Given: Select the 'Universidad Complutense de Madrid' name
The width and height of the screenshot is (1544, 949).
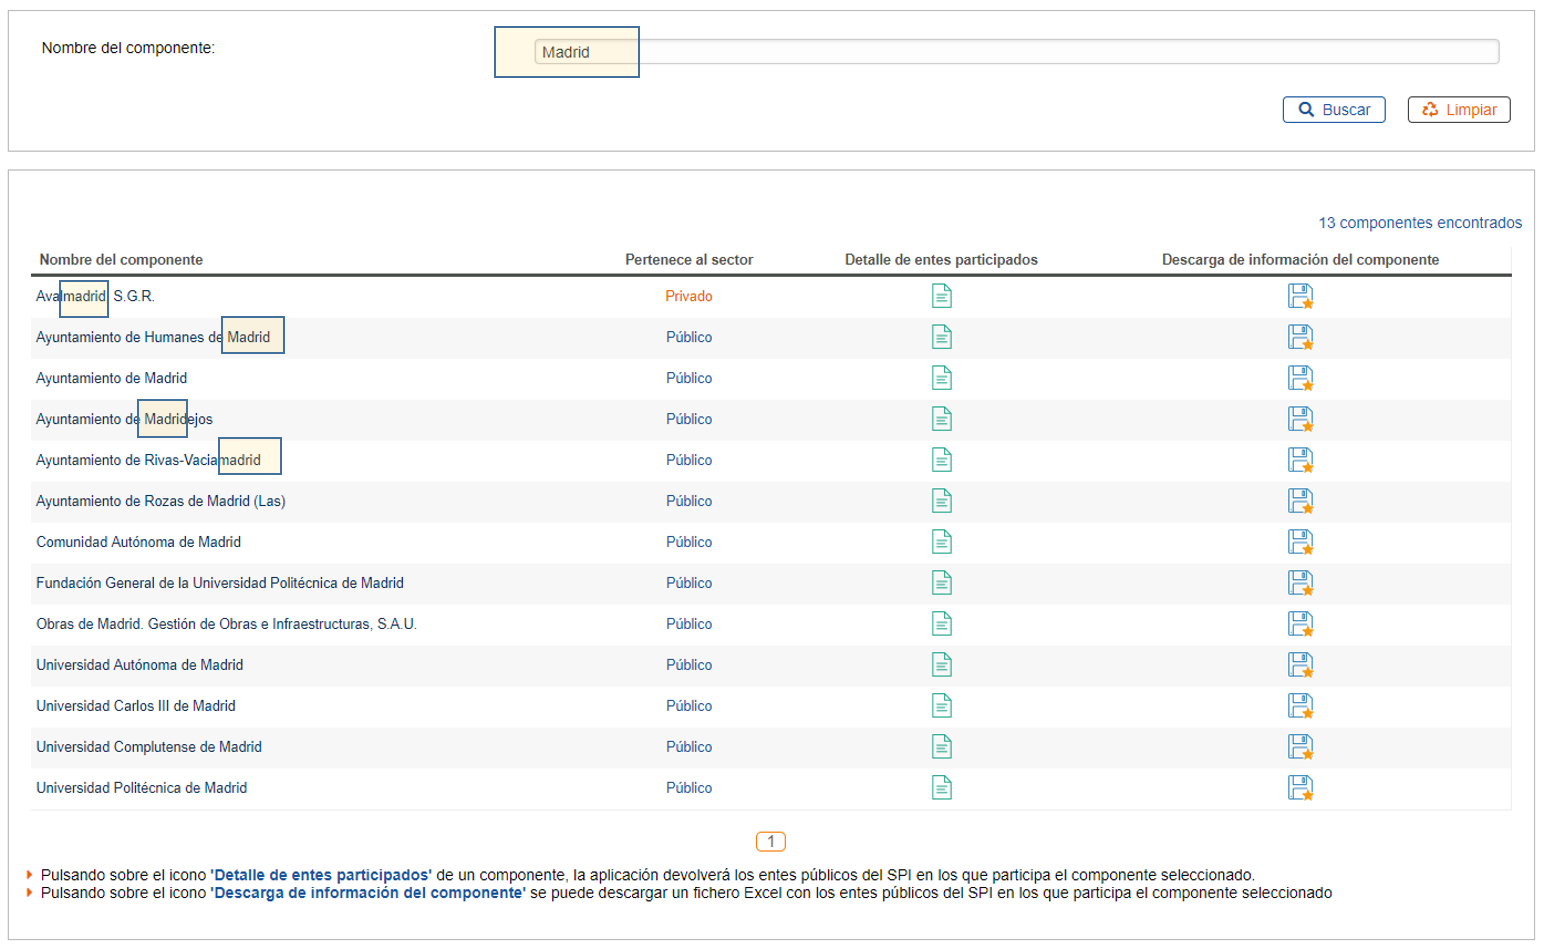Looking at the screenshot, I should (149, 747).
